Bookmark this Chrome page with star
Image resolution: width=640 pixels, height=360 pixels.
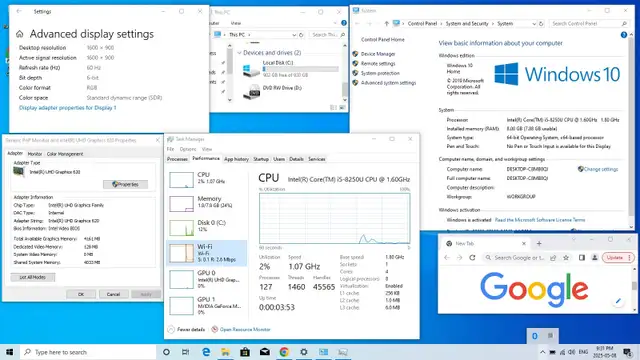coord(566,258)
